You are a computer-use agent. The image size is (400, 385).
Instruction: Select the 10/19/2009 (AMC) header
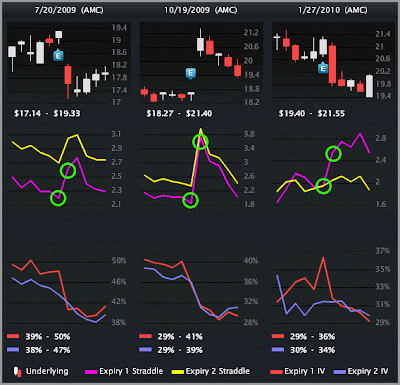click(201, 10)
